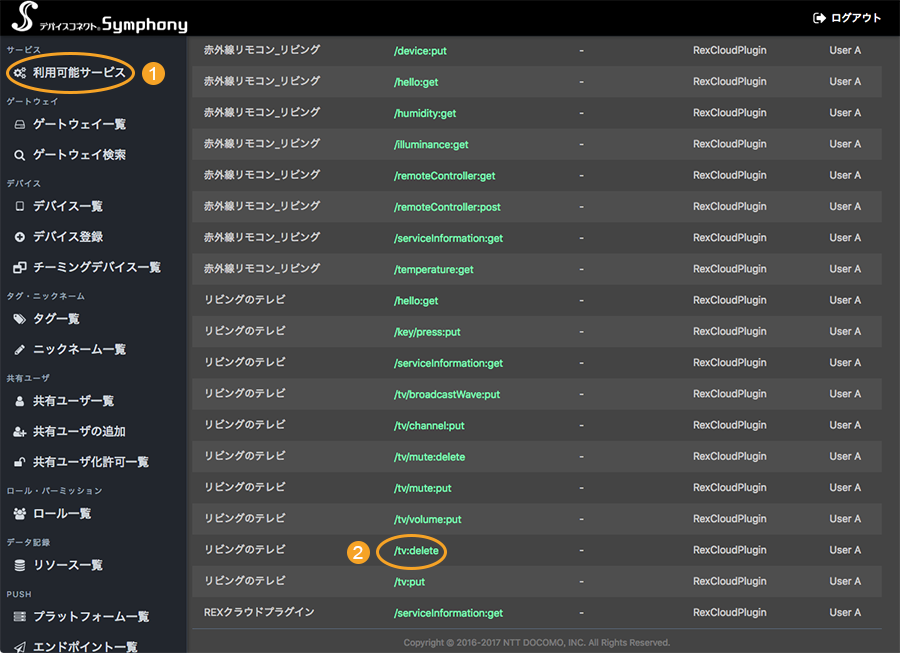Click RexCloudPlugin in the /humidity:get row
Viewport: 900px width, 653px height.
(730, 112)
